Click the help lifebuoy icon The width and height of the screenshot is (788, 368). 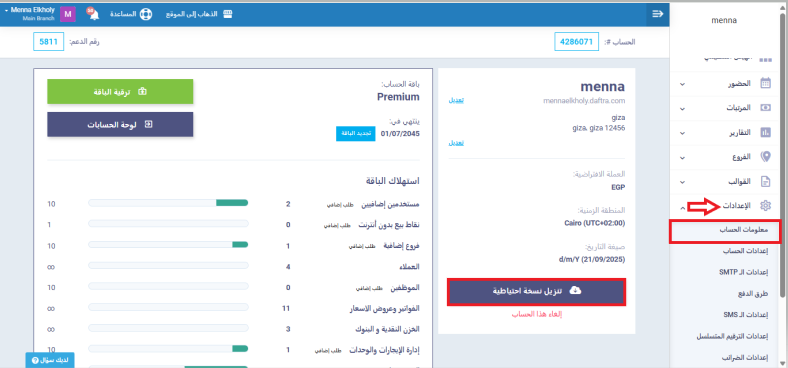[146, 14]
